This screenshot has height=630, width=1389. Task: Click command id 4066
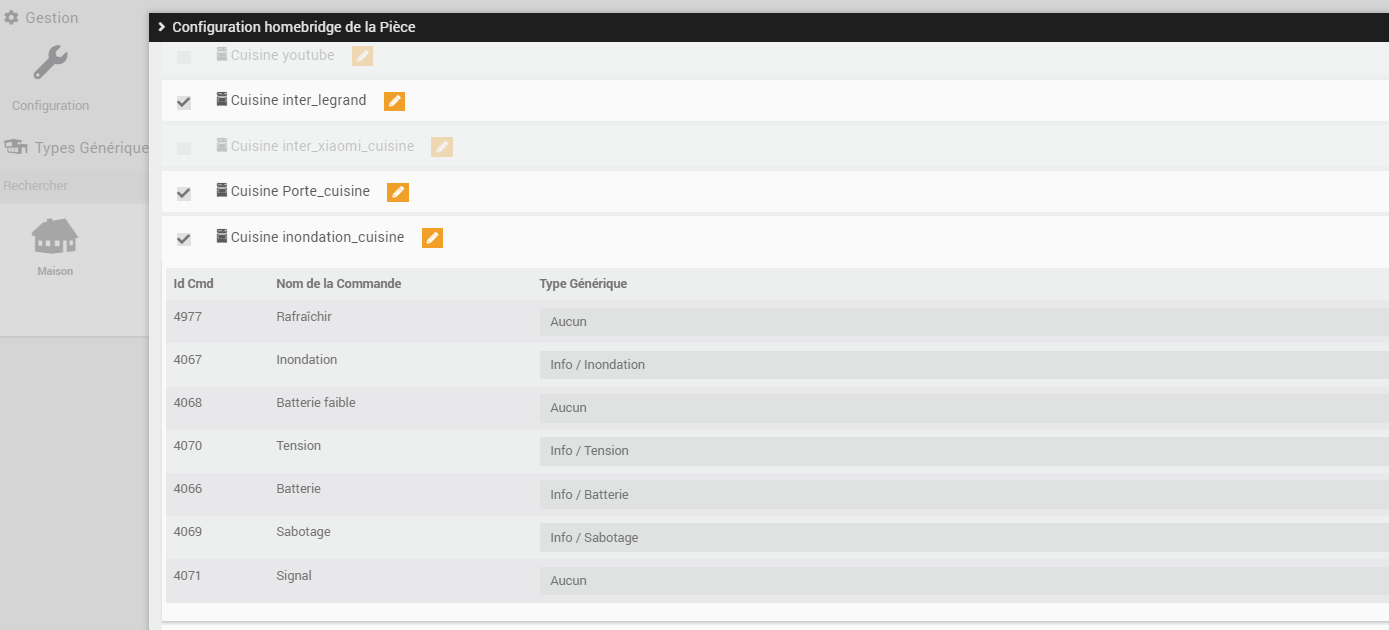coord(188,489)
